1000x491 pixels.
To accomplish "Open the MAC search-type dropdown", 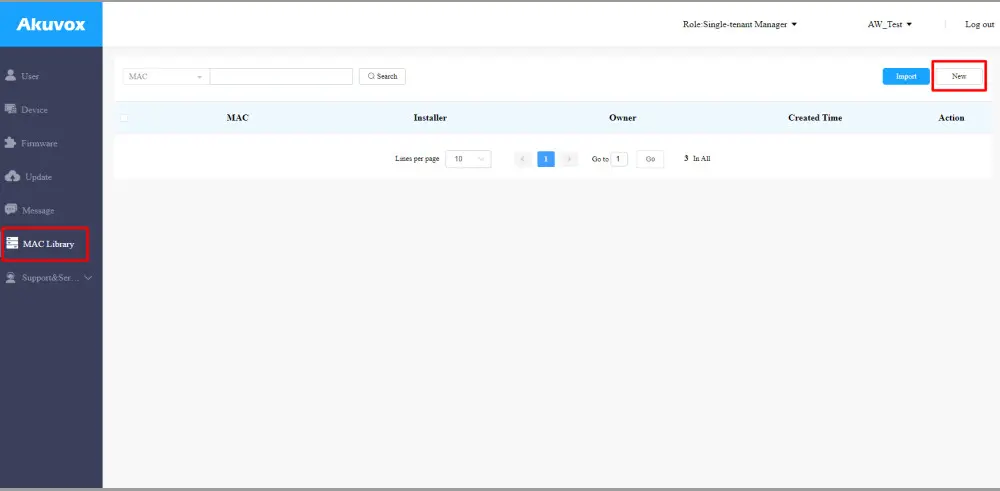I will click(166, 77).
